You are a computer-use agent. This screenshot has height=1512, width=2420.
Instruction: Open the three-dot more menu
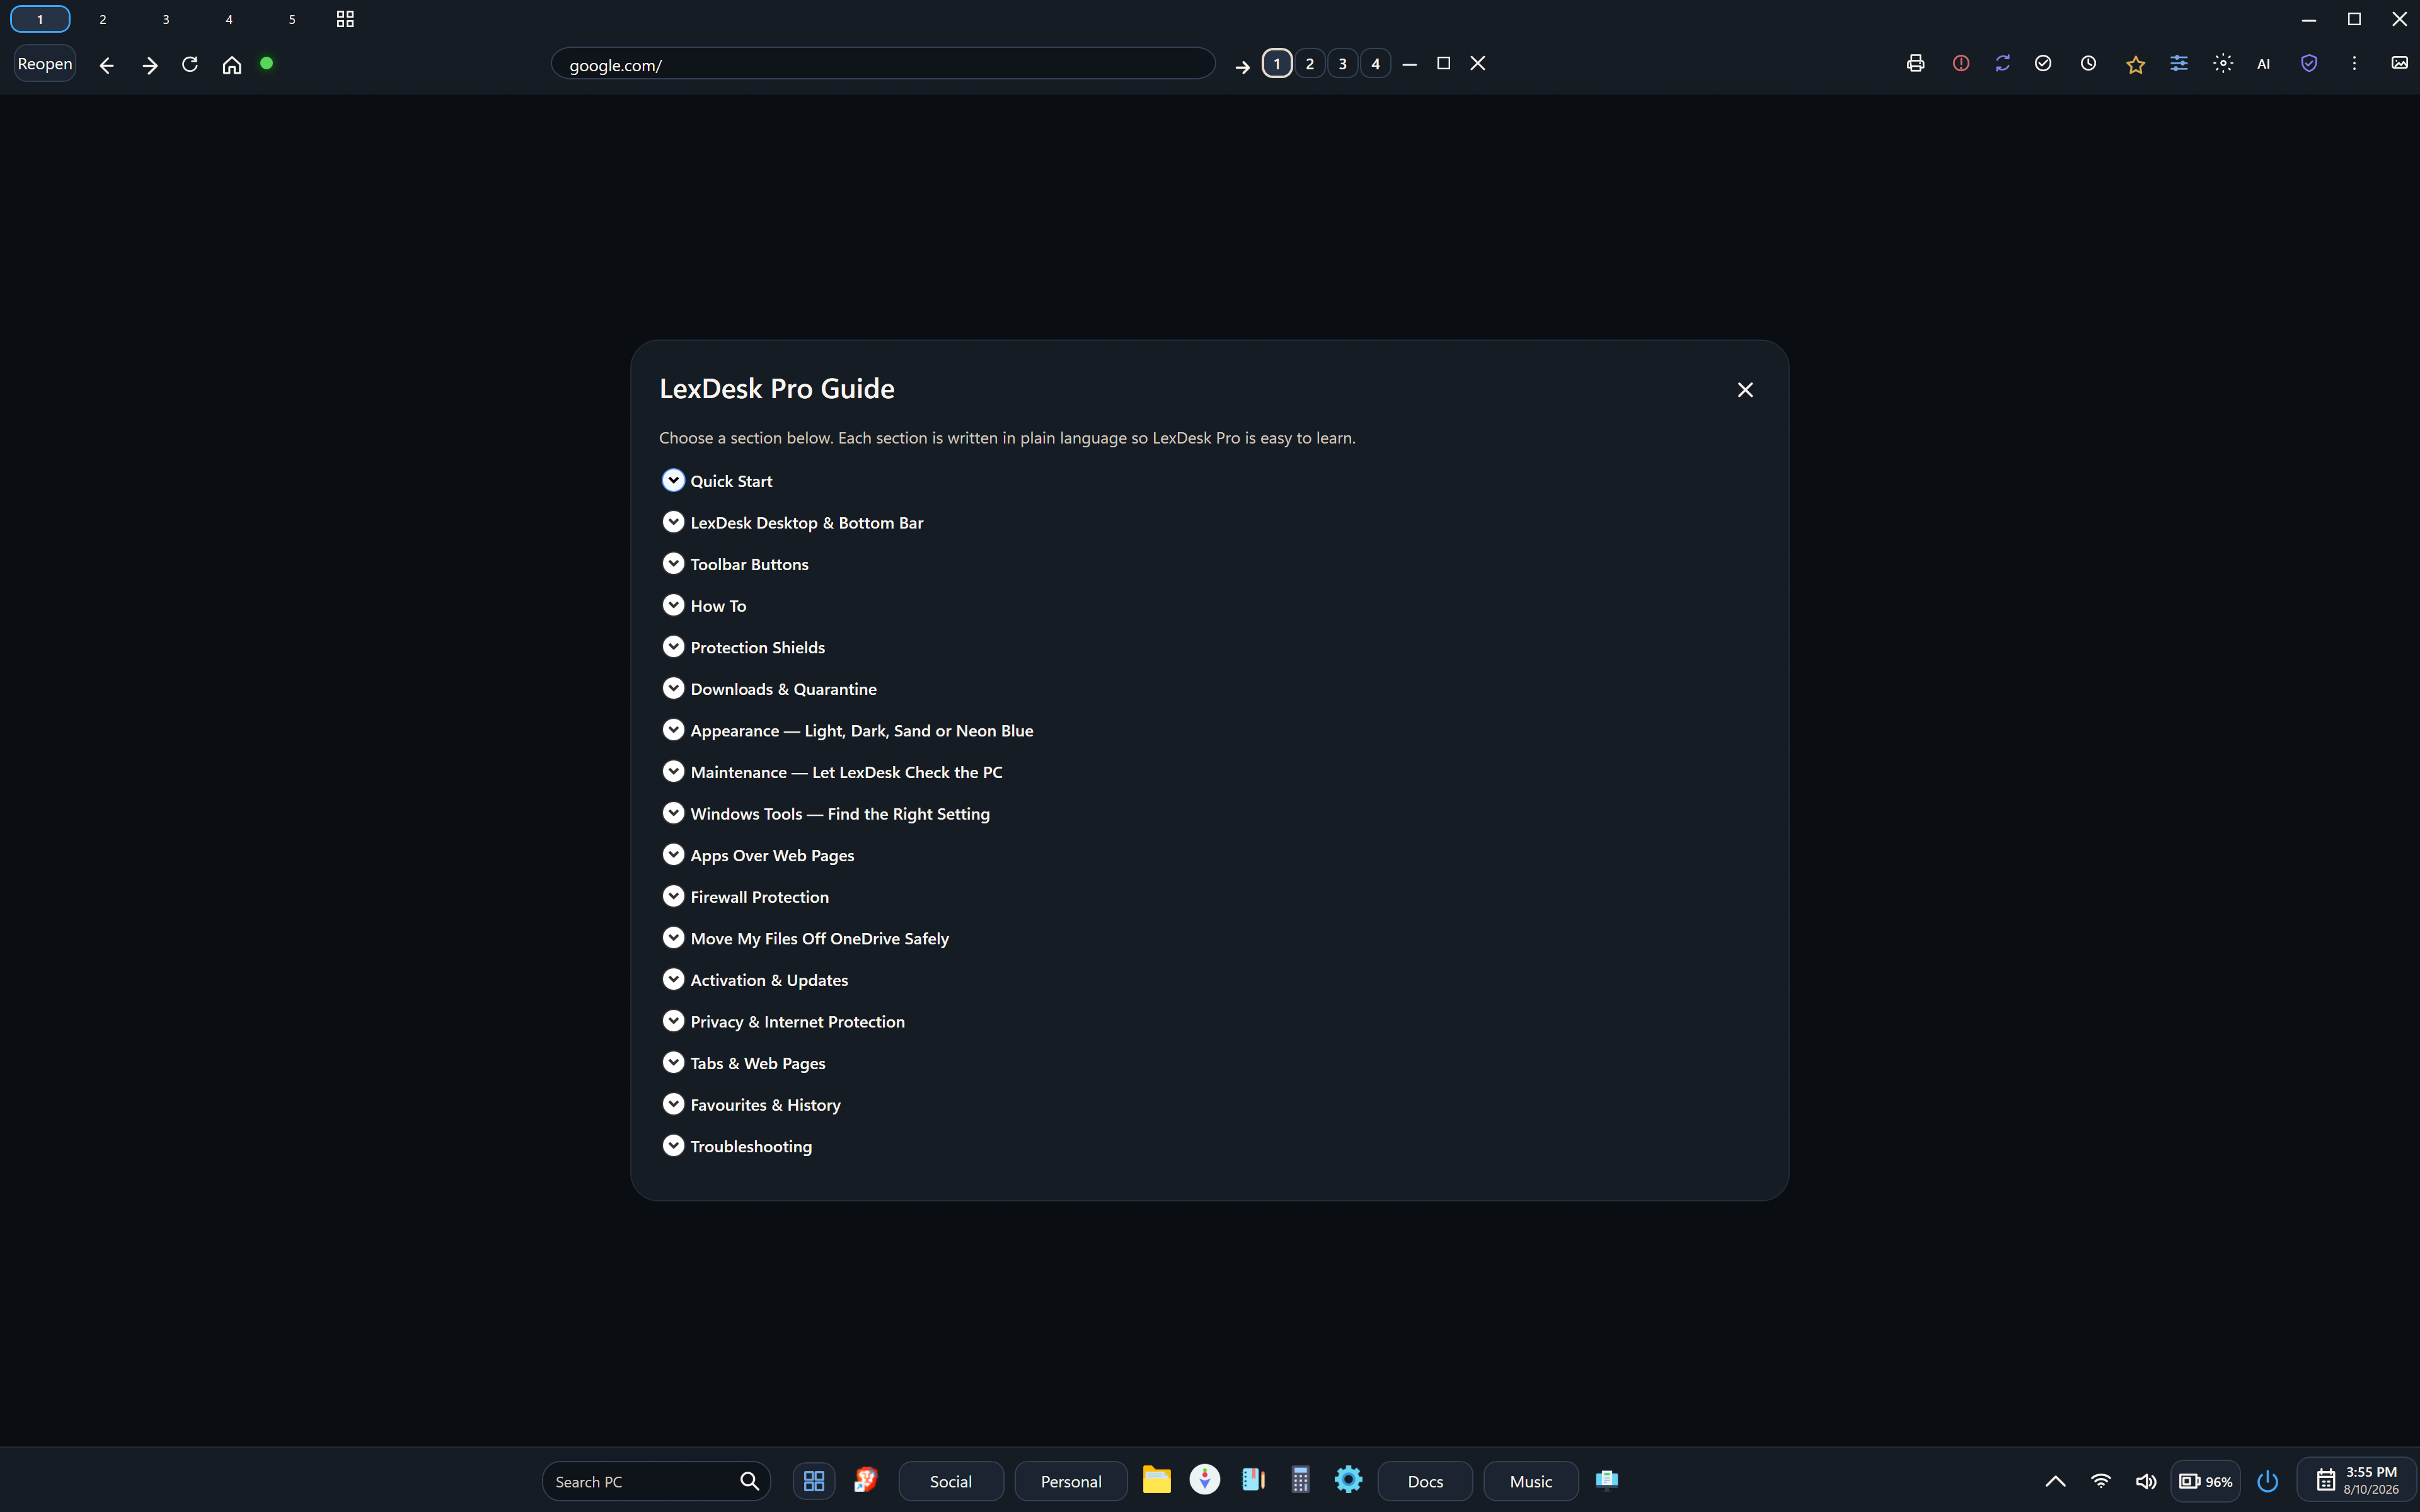coord(2354,64)
